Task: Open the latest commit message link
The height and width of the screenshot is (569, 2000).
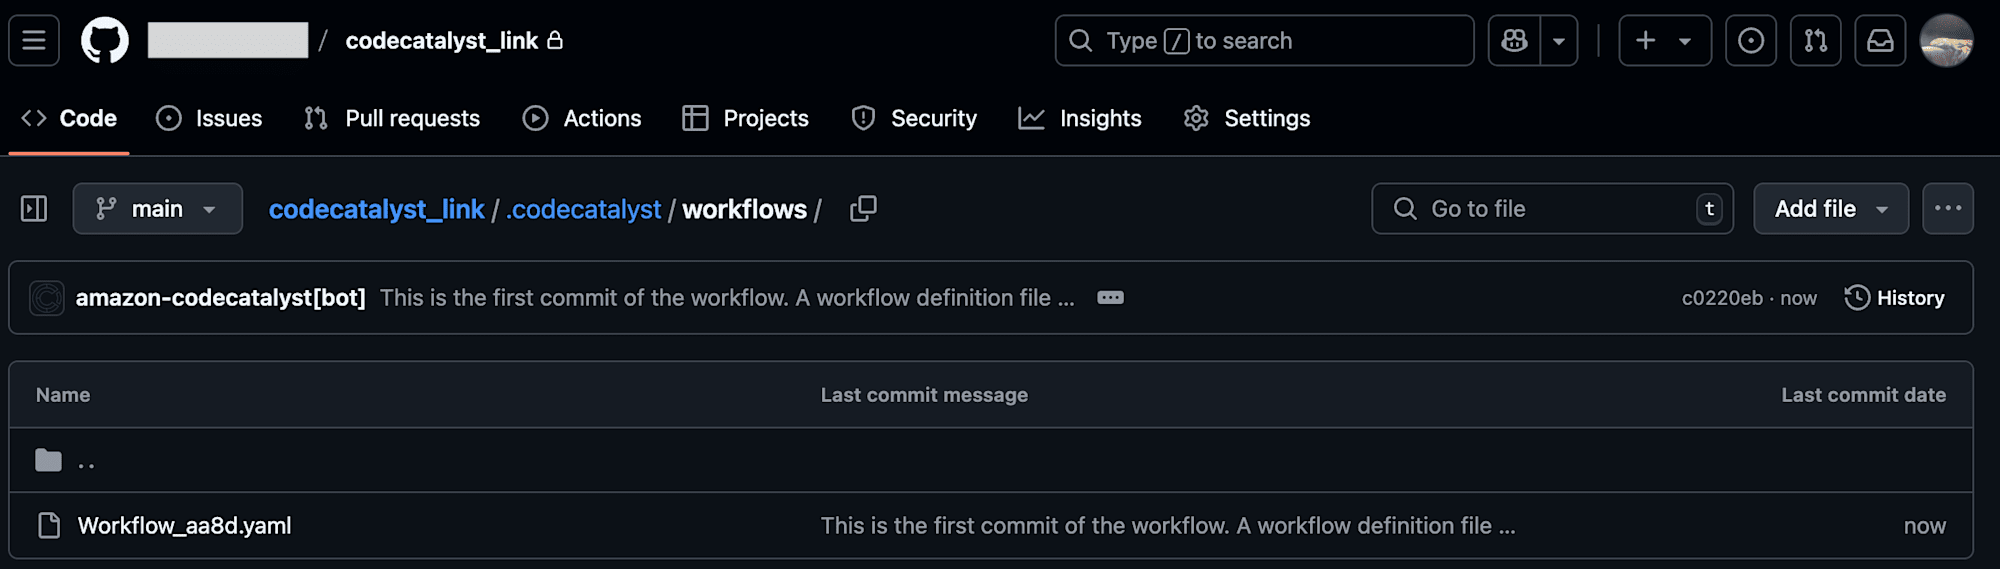Action: [x=727, y=298]
